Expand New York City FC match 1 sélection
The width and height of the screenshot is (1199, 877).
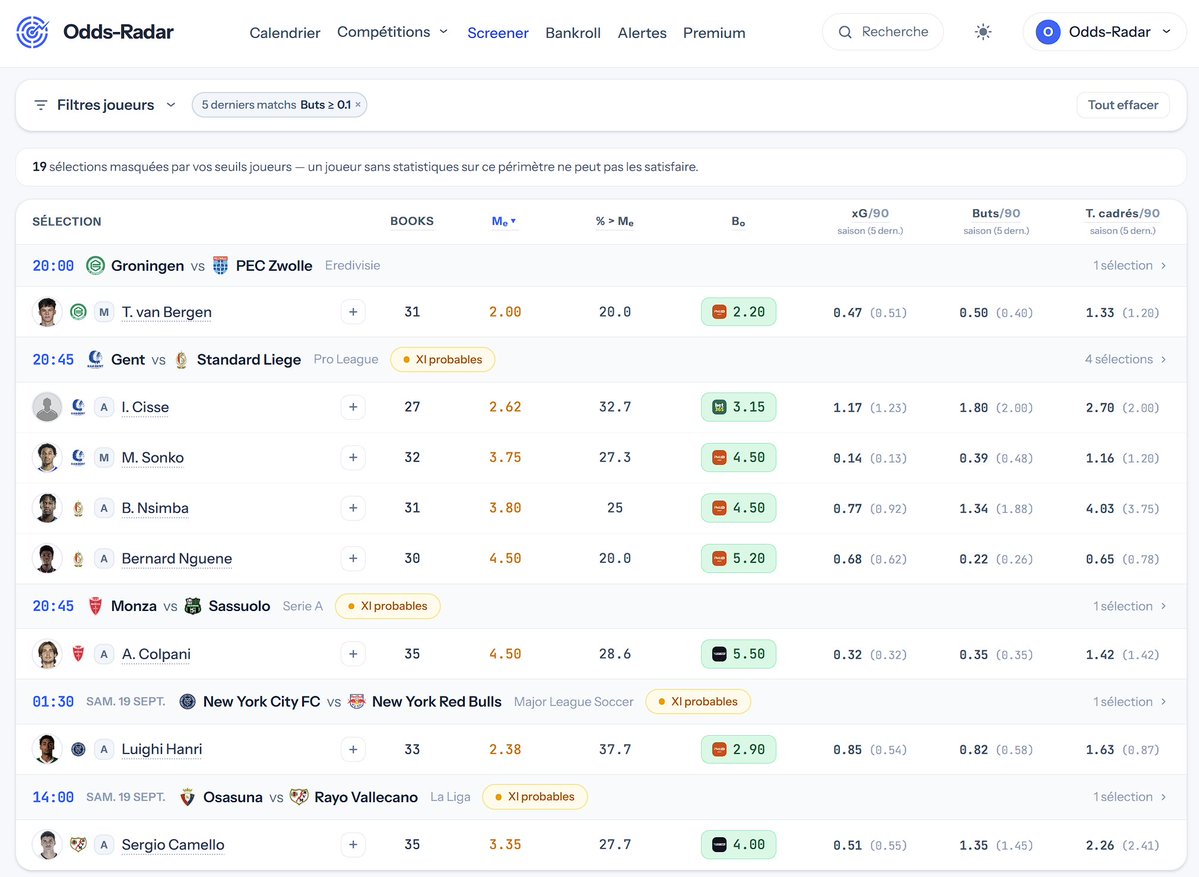point(1129,702)
